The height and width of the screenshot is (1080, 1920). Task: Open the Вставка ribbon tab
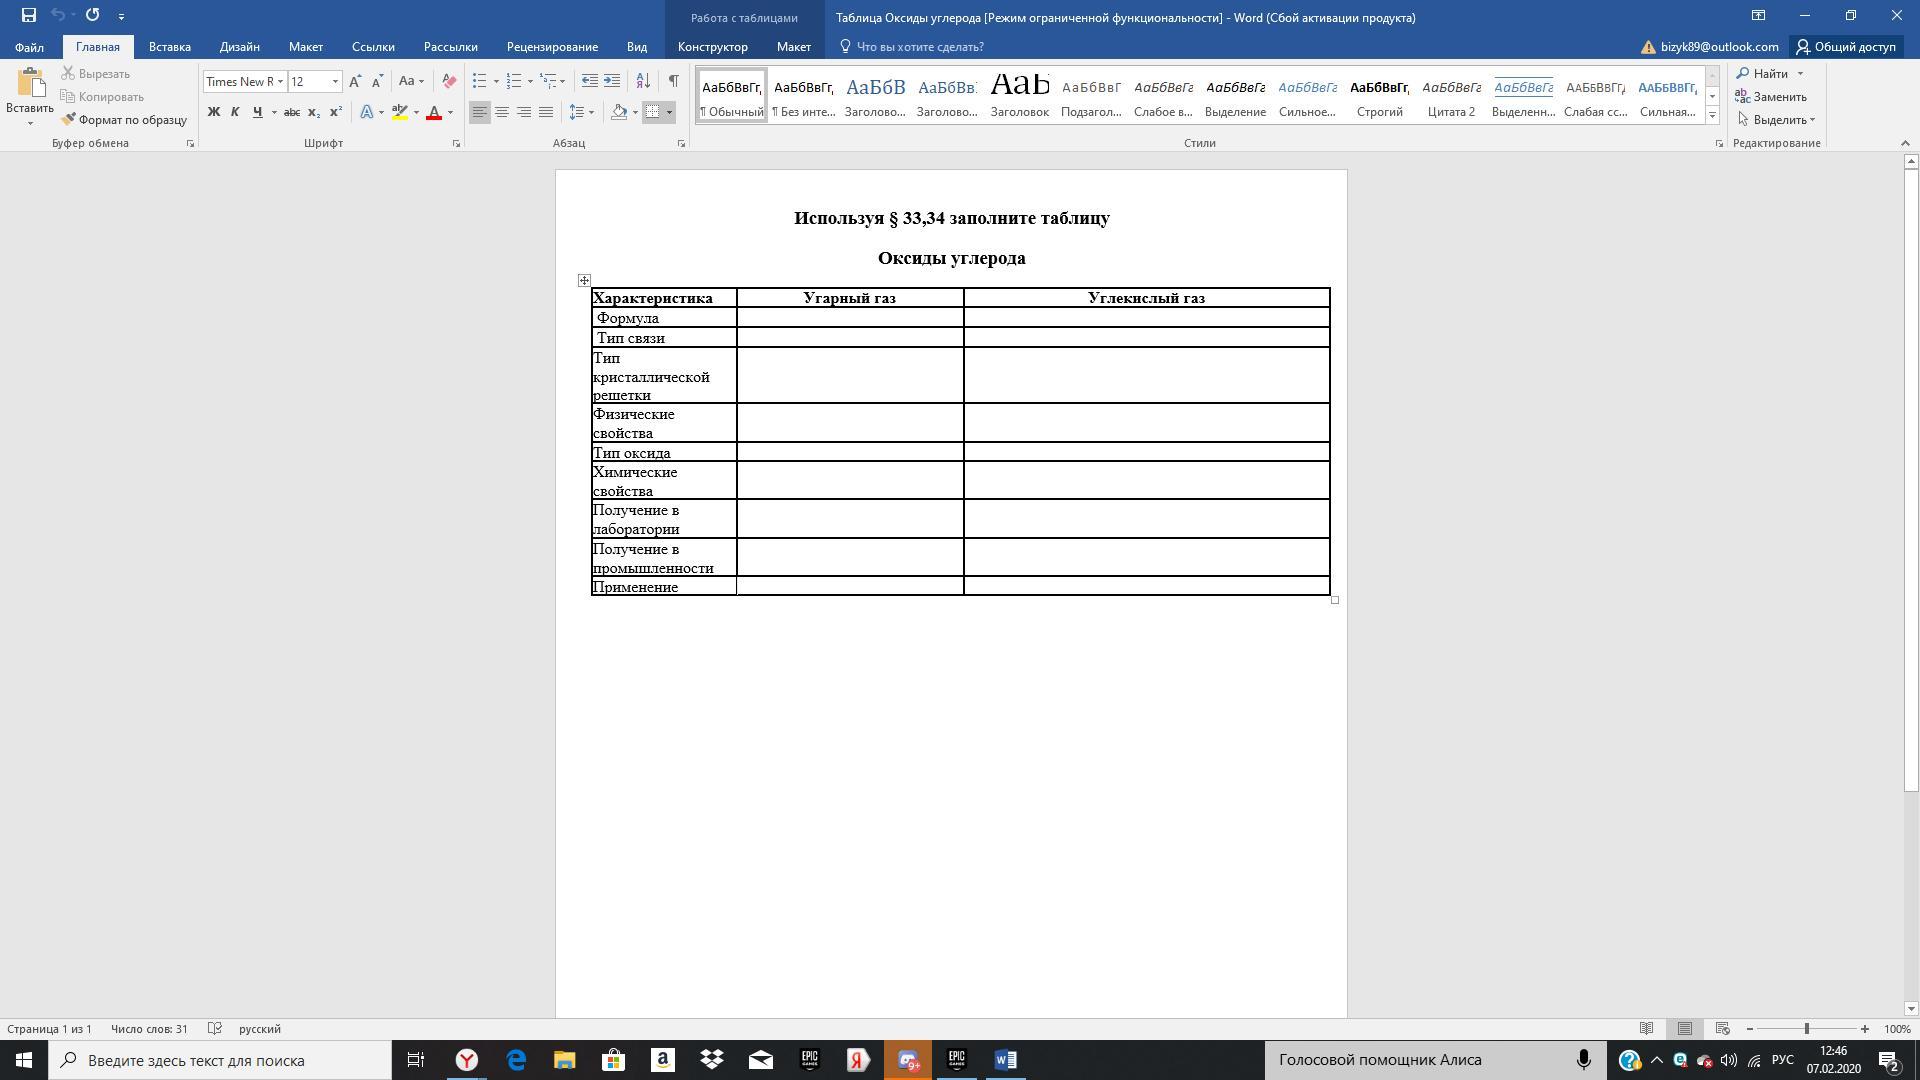pos(169,47)
